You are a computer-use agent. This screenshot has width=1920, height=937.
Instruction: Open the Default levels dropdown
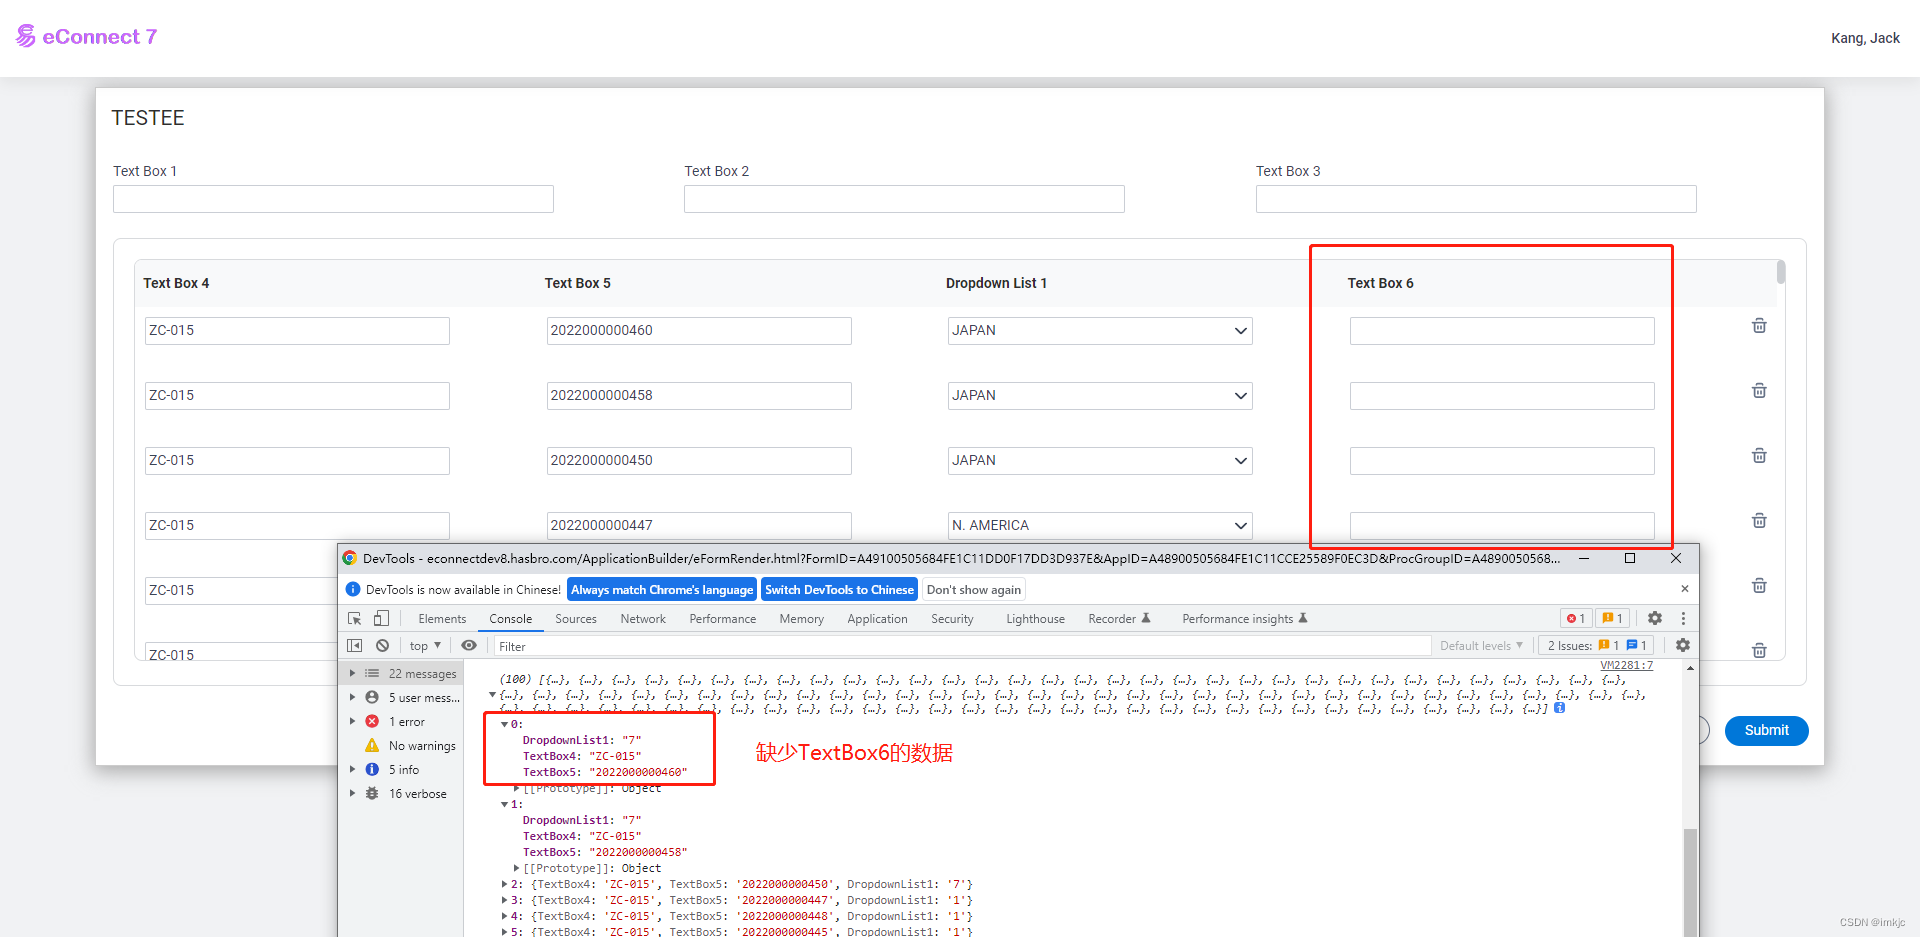[x=1480, y=645]
